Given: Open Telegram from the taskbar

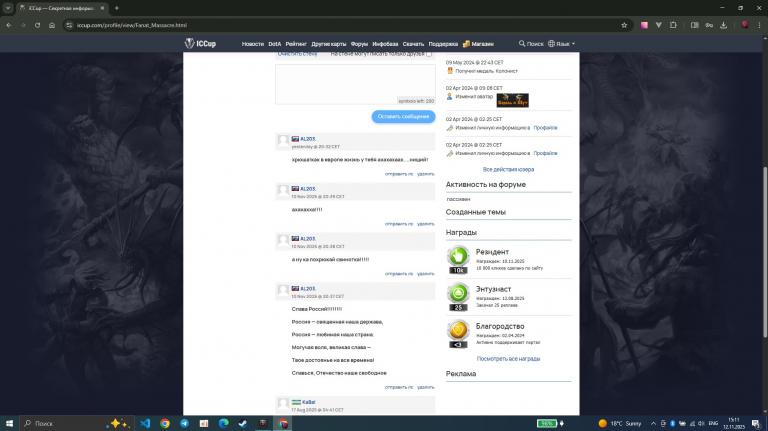Looking at the screenshot, I should click(184, 423).
